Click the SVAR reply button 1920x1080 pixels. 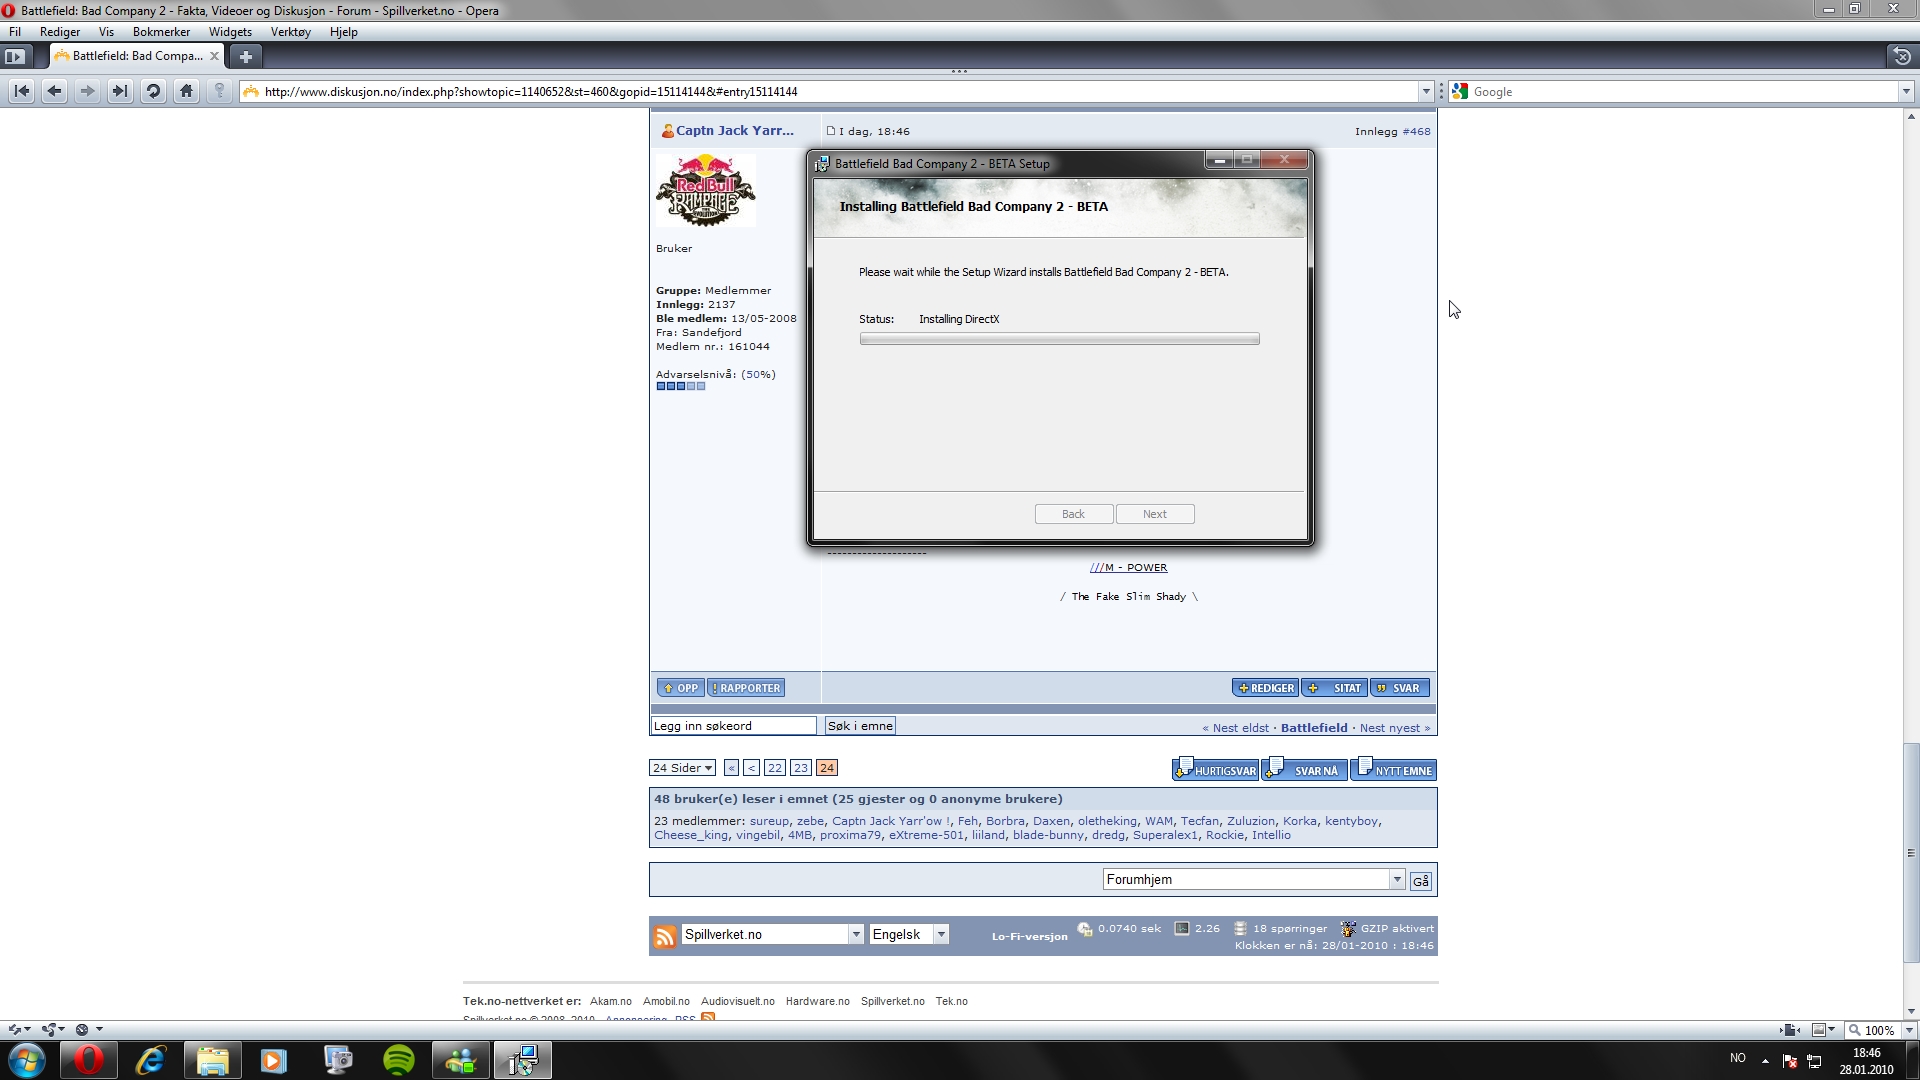(x=1400, y=688)
